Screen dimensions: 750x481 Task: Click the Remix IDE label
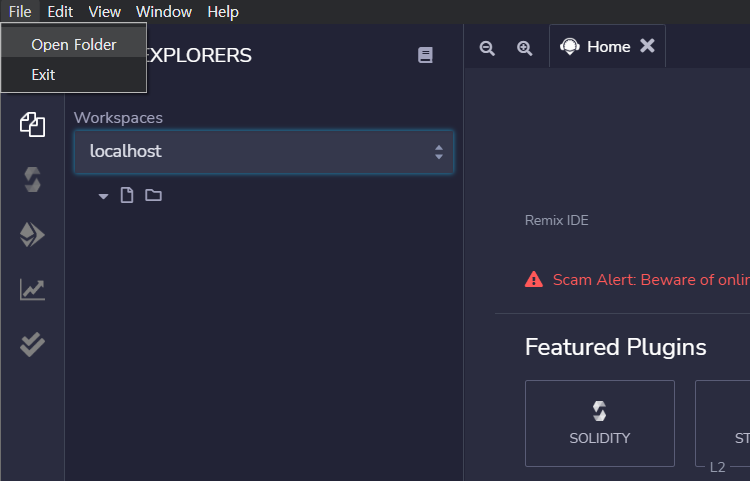click(556, 220)
